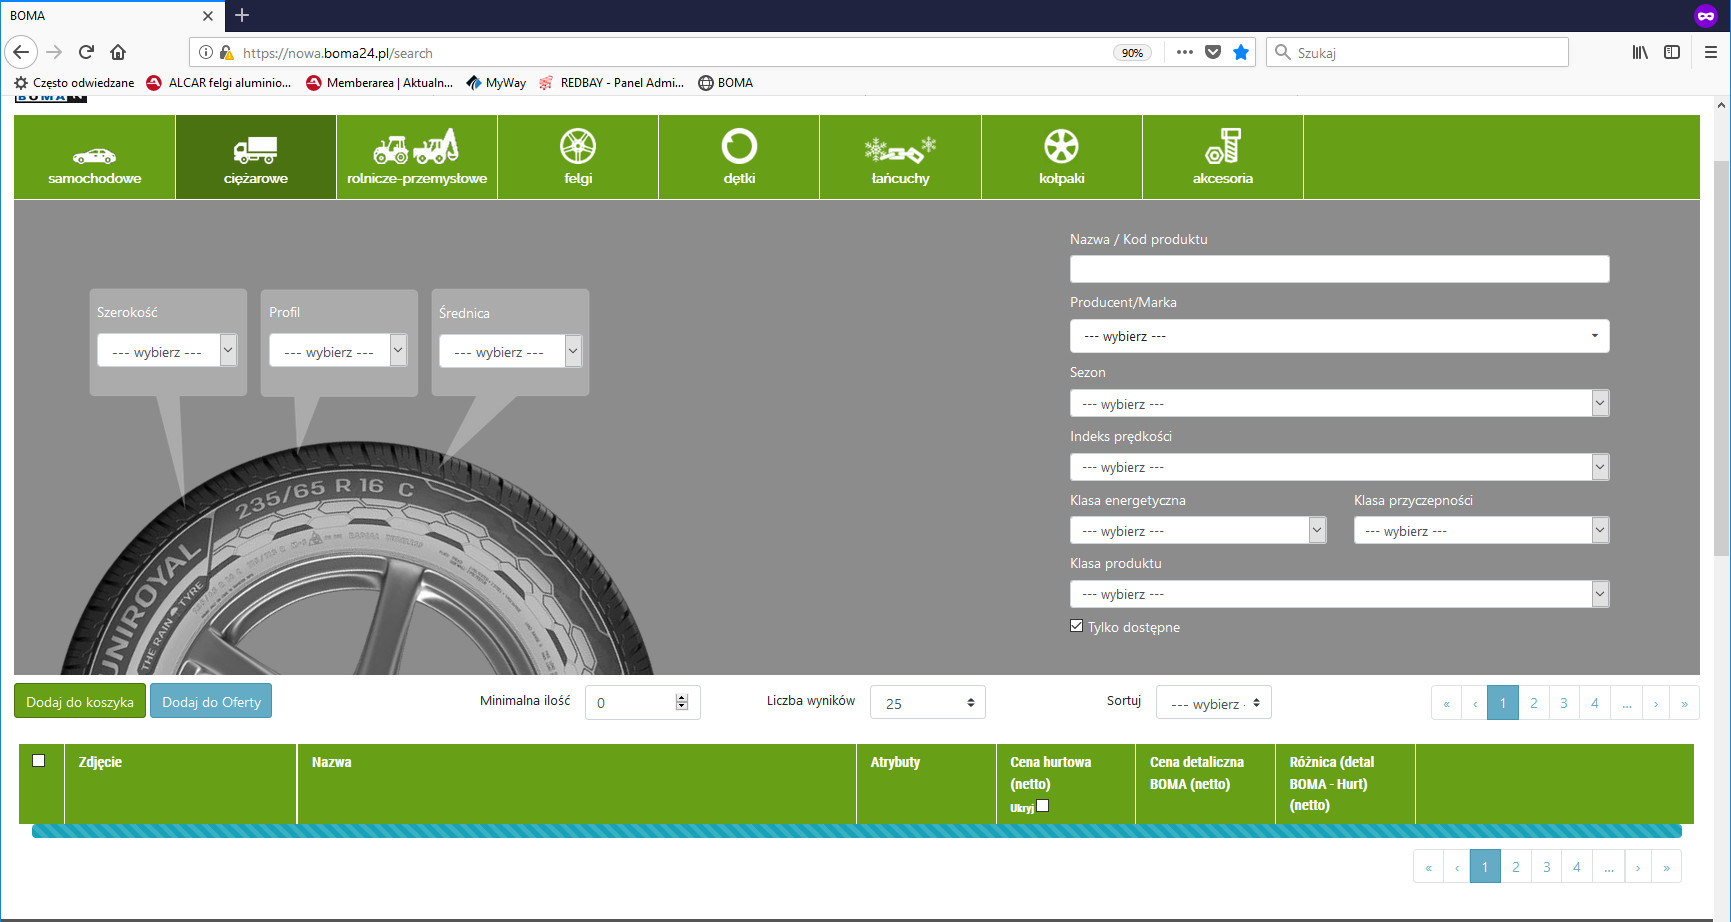Choose the rolniczo-przemysłowe tractor category
The height and width of the screenshot is (922, 1731).
[x=416, y=157]
